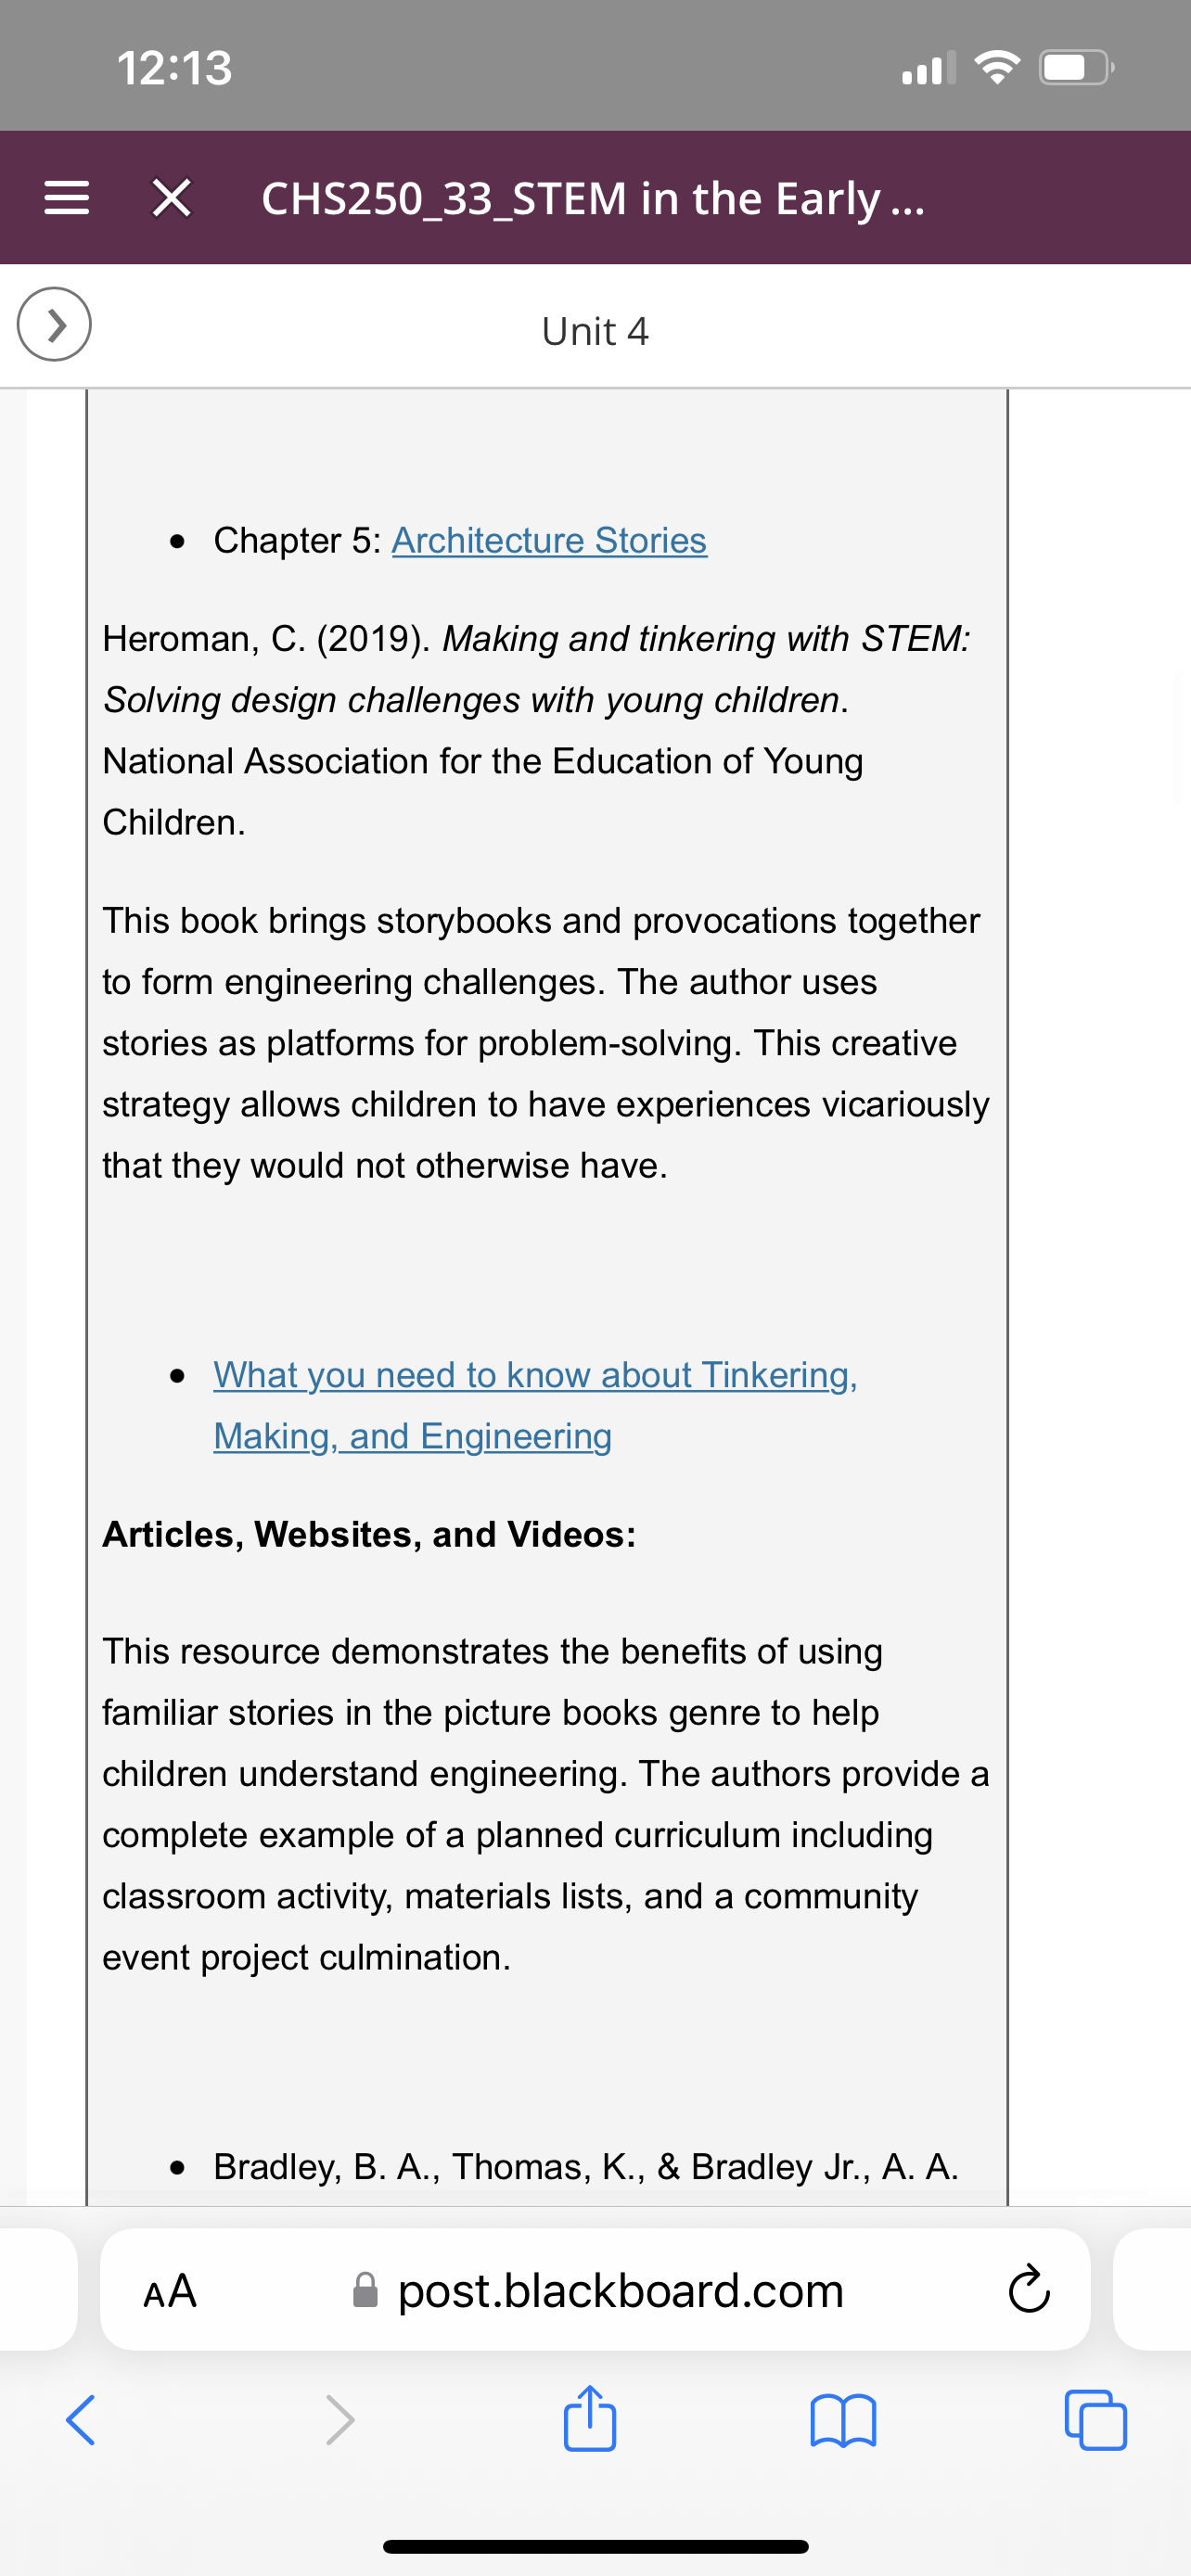
Task: Tap the Unit 4 page title
Action: click(595, 331)
